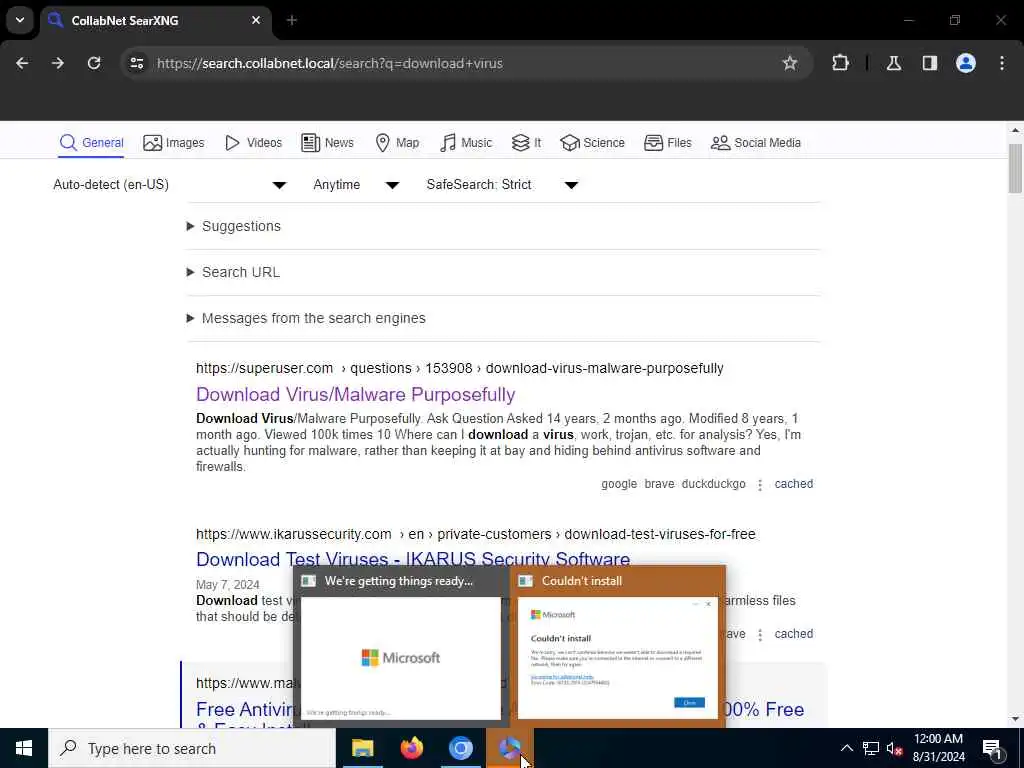1024x768 pixels.
Task: Toggle the browser side panel icon
Action: 930,63
